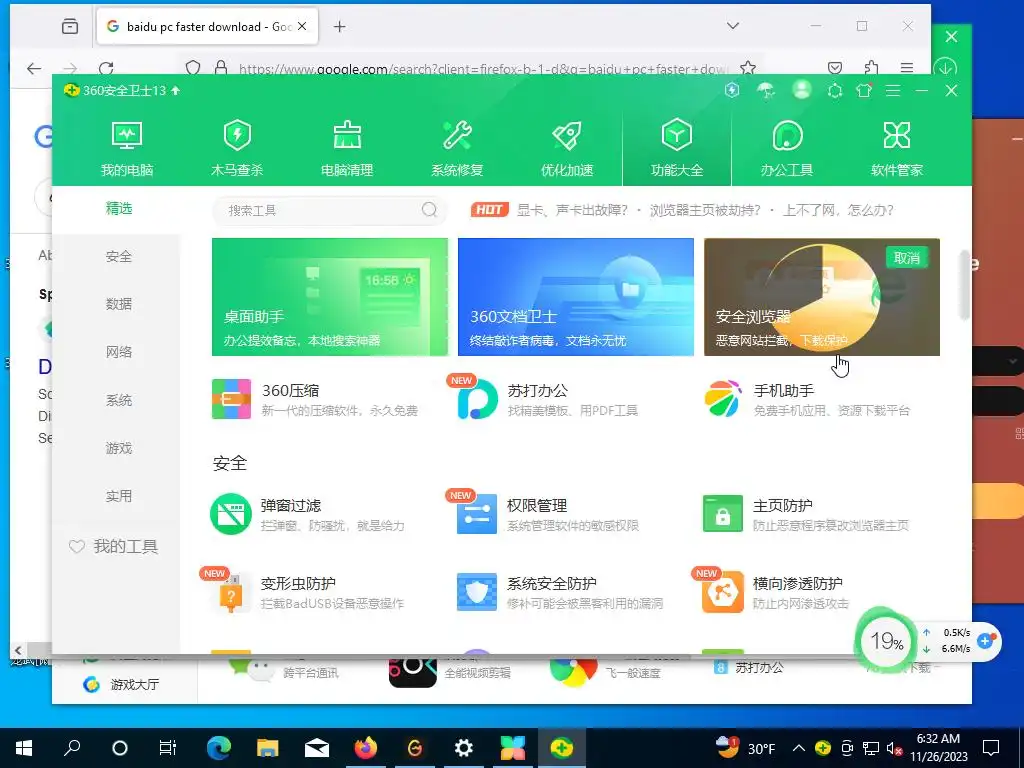Reload the Firefox page
Image resolution: width=1024 pixels, height=768 pixels.
(x=106, y=68)
